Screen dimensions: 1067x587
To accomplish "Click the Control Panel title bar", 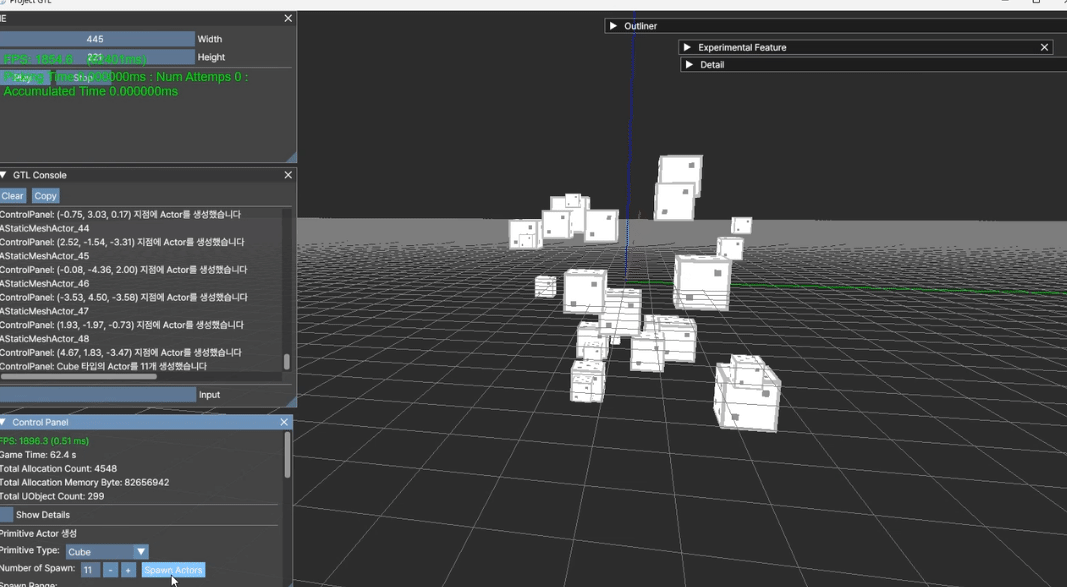I will (x=146, y=422).
